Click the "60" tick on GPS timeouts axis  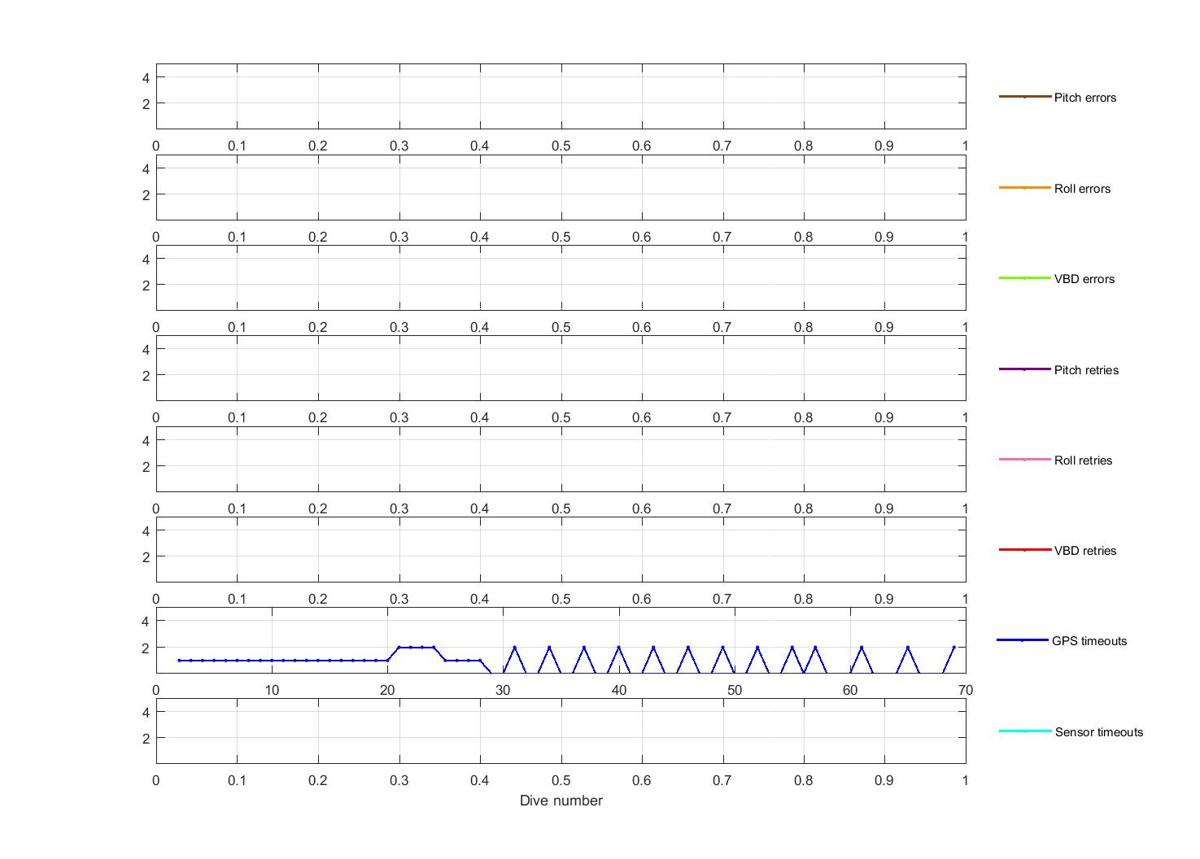[x=850, y=690]
